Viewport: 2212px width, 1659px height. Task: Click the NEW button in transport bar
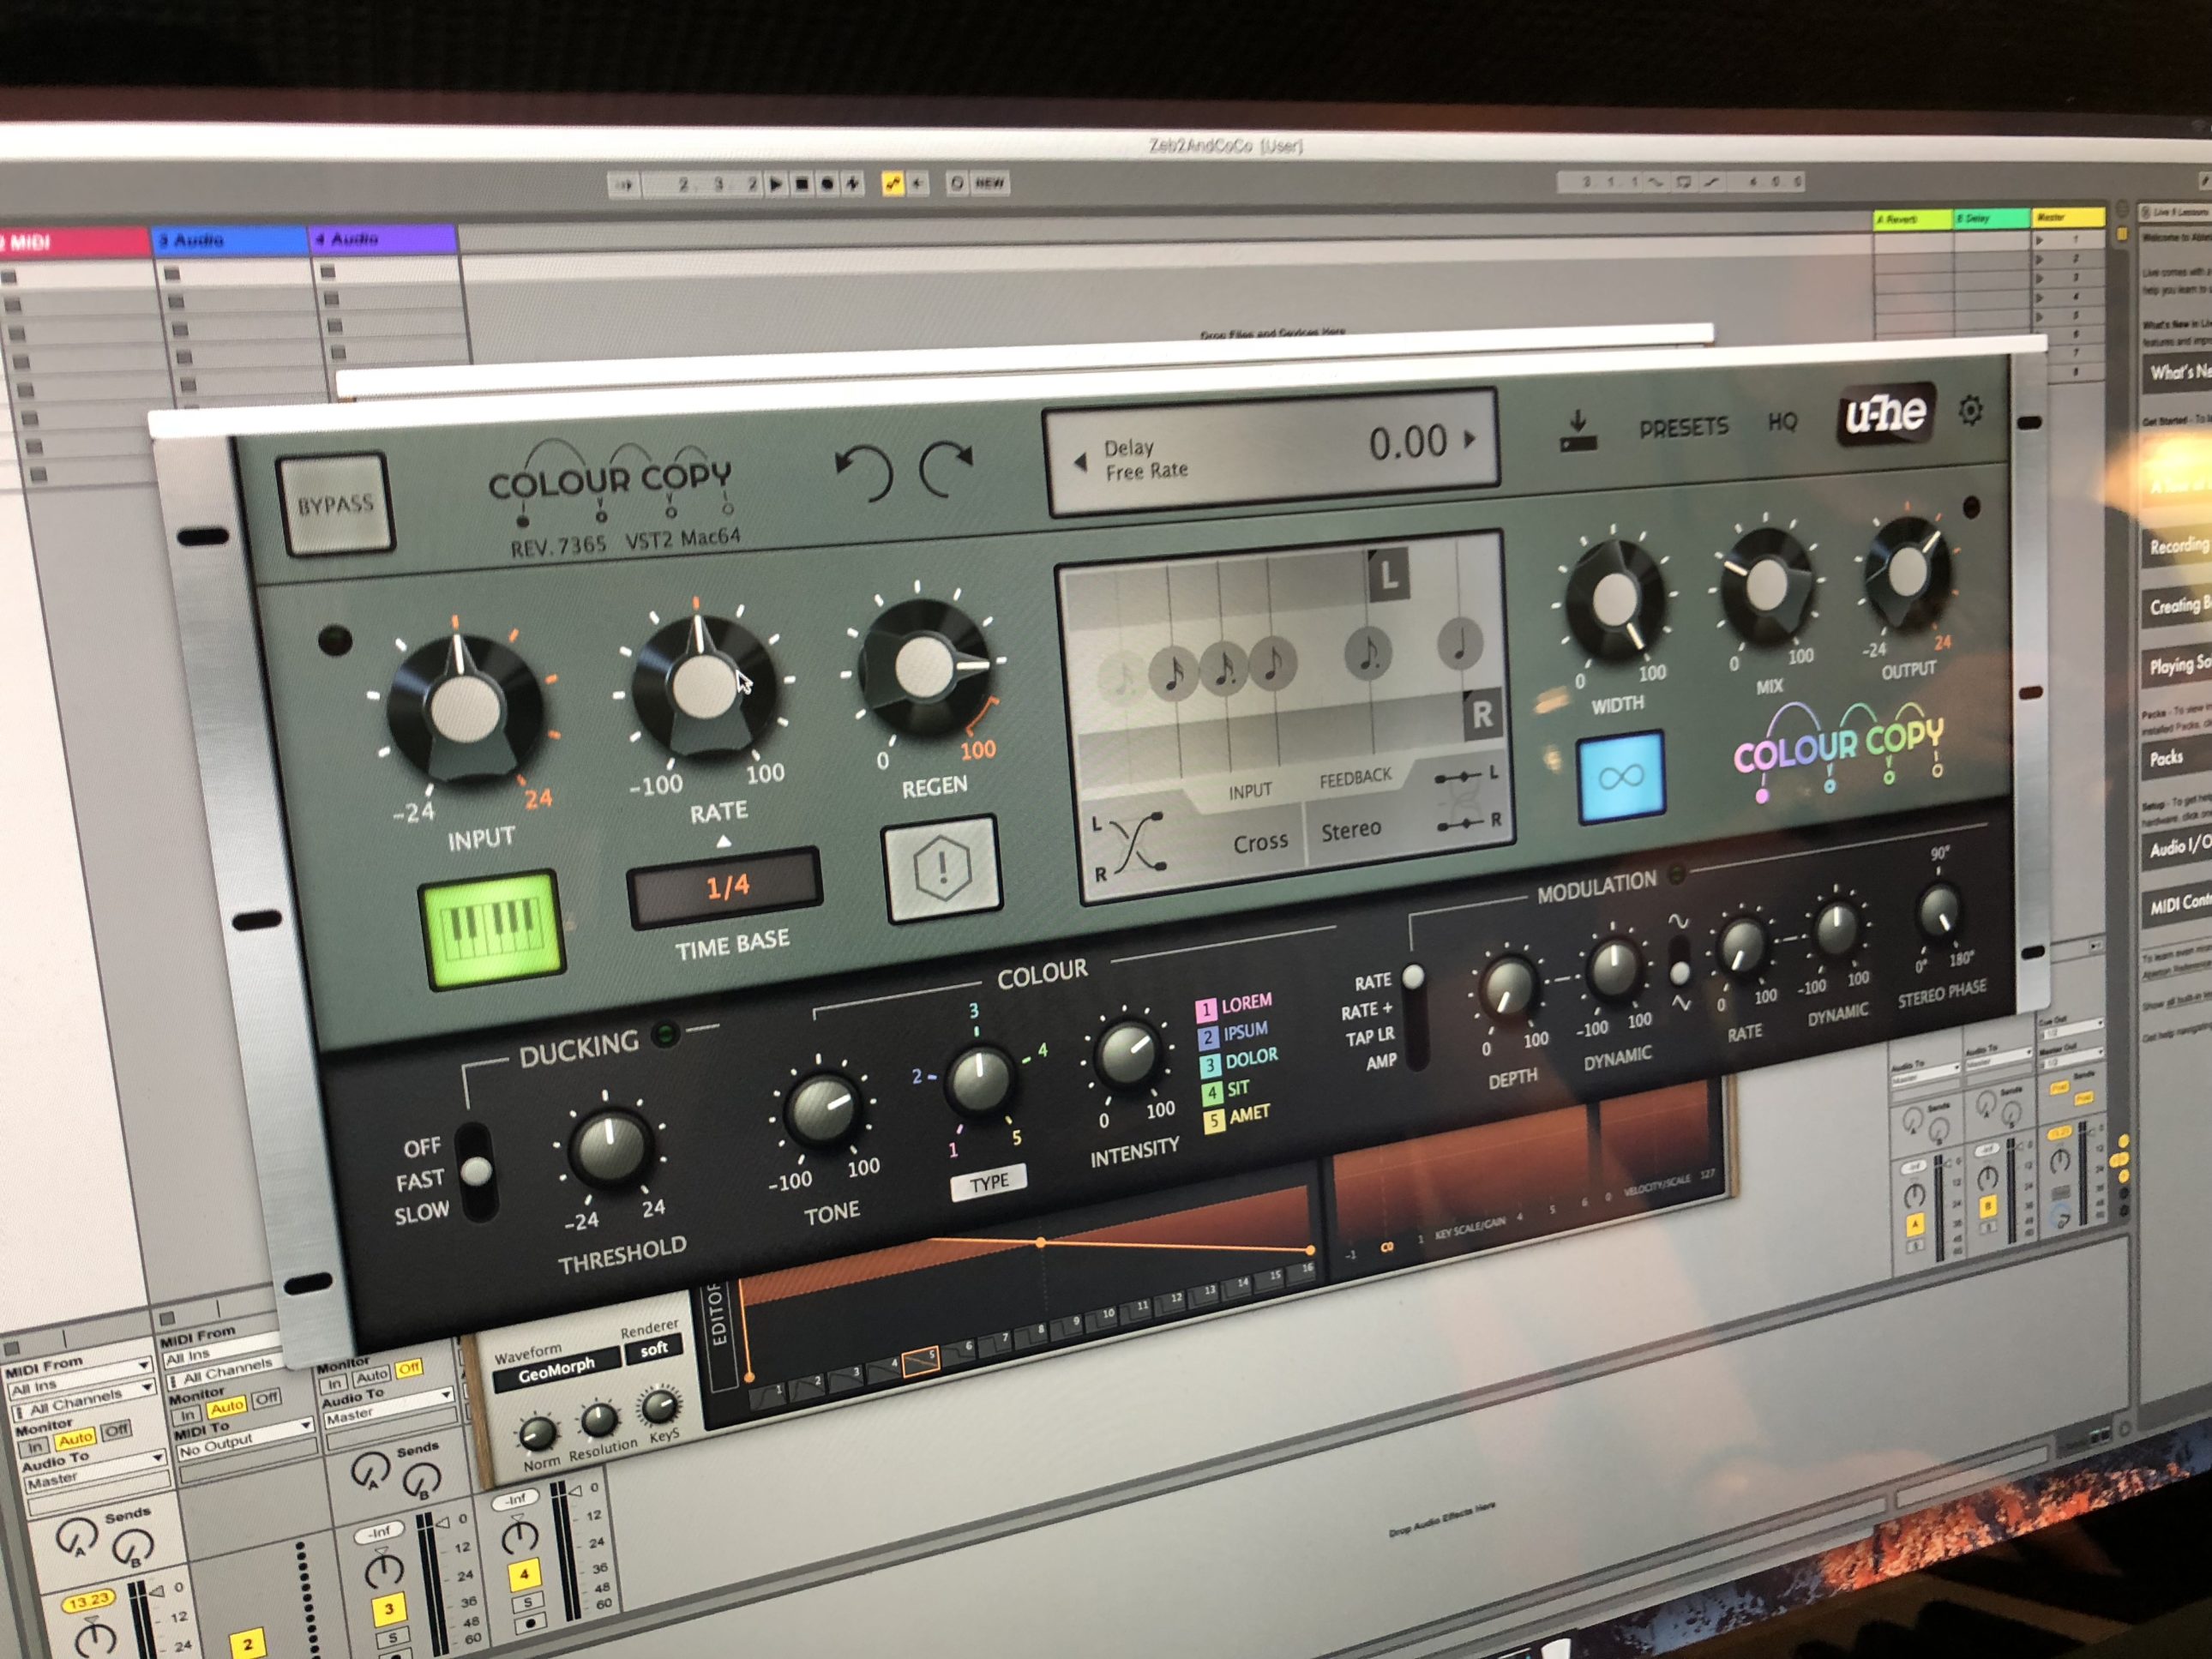coord(989,183)
